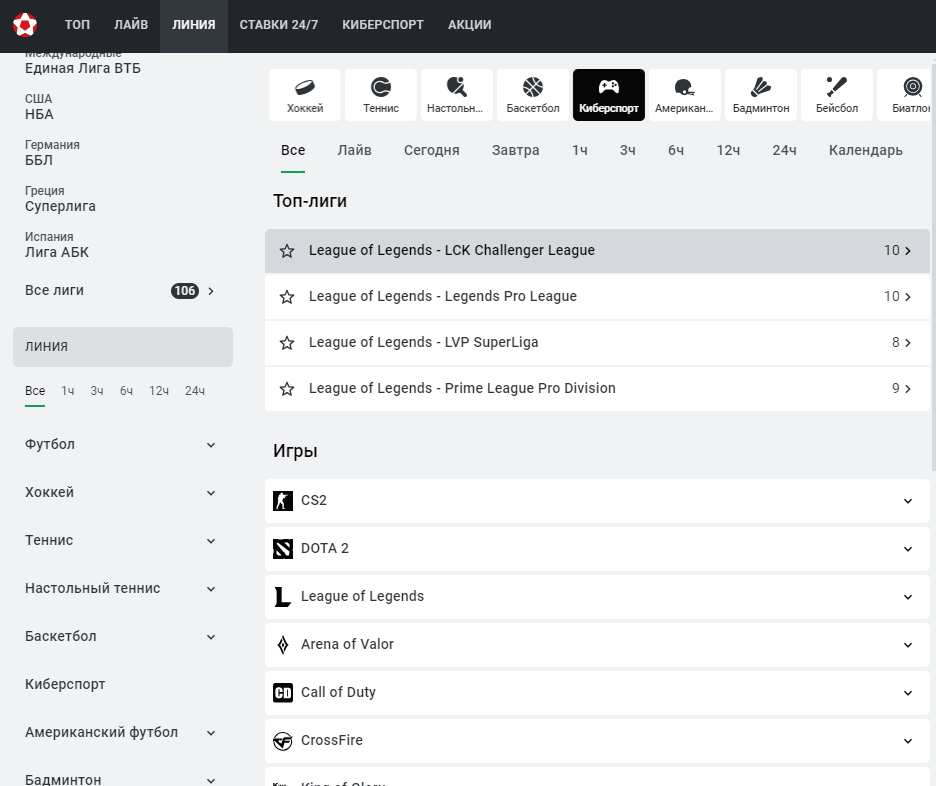This screenshot has width=936, height=786.
Task: Expand Баскетбол in the sidebar
Action: coord(211,637)
